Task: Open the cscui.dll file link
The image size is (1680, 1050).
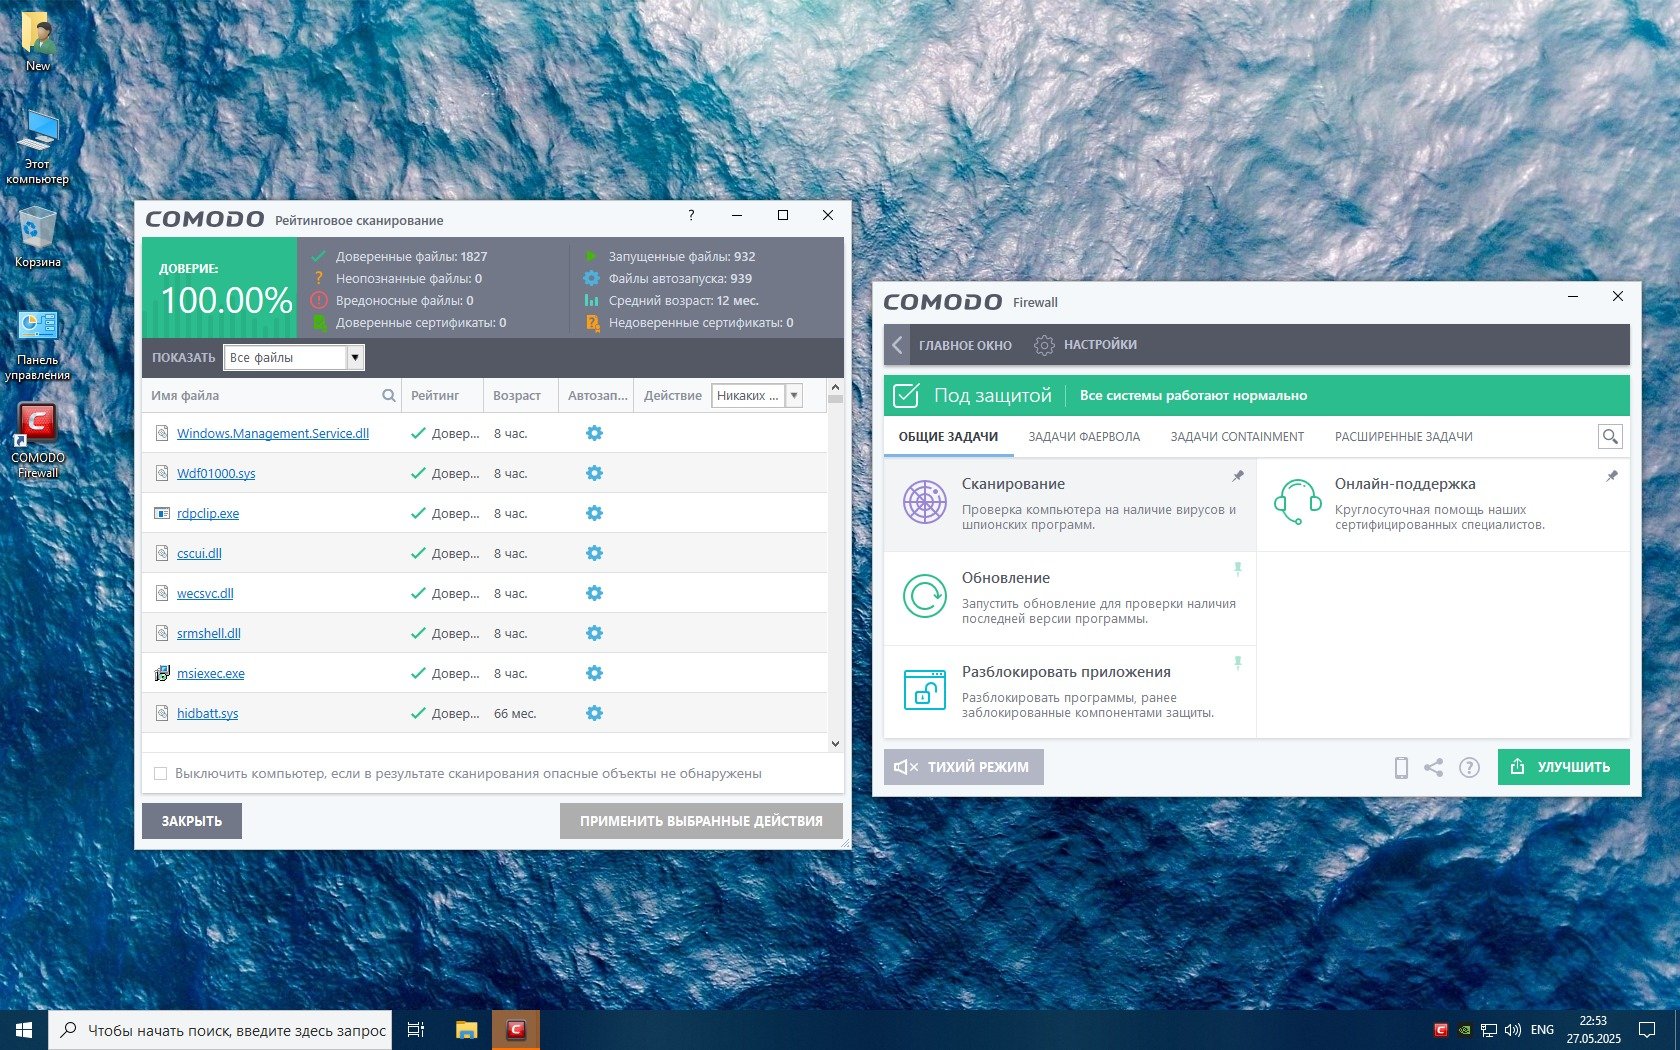Action: point(199,553)
